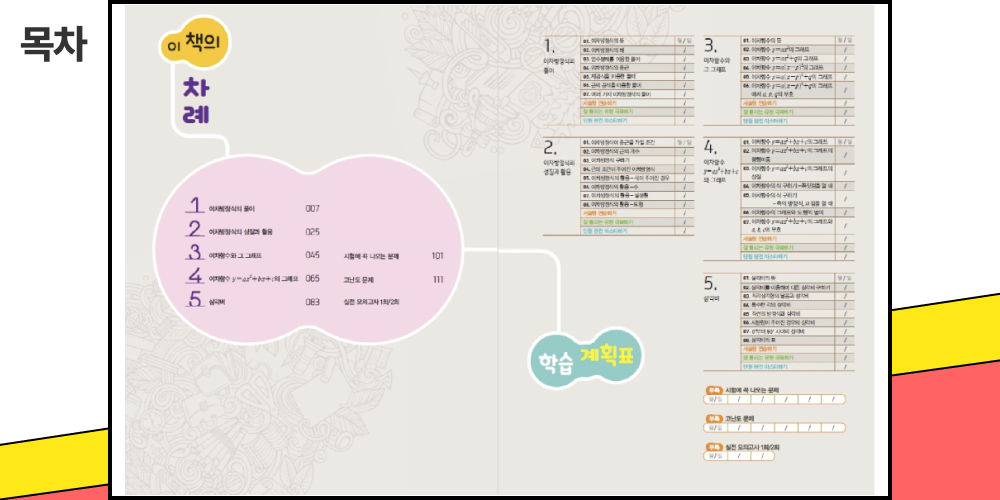Open chapter 4 이차함수 그래프 entry at page 065

click(262, 278)
